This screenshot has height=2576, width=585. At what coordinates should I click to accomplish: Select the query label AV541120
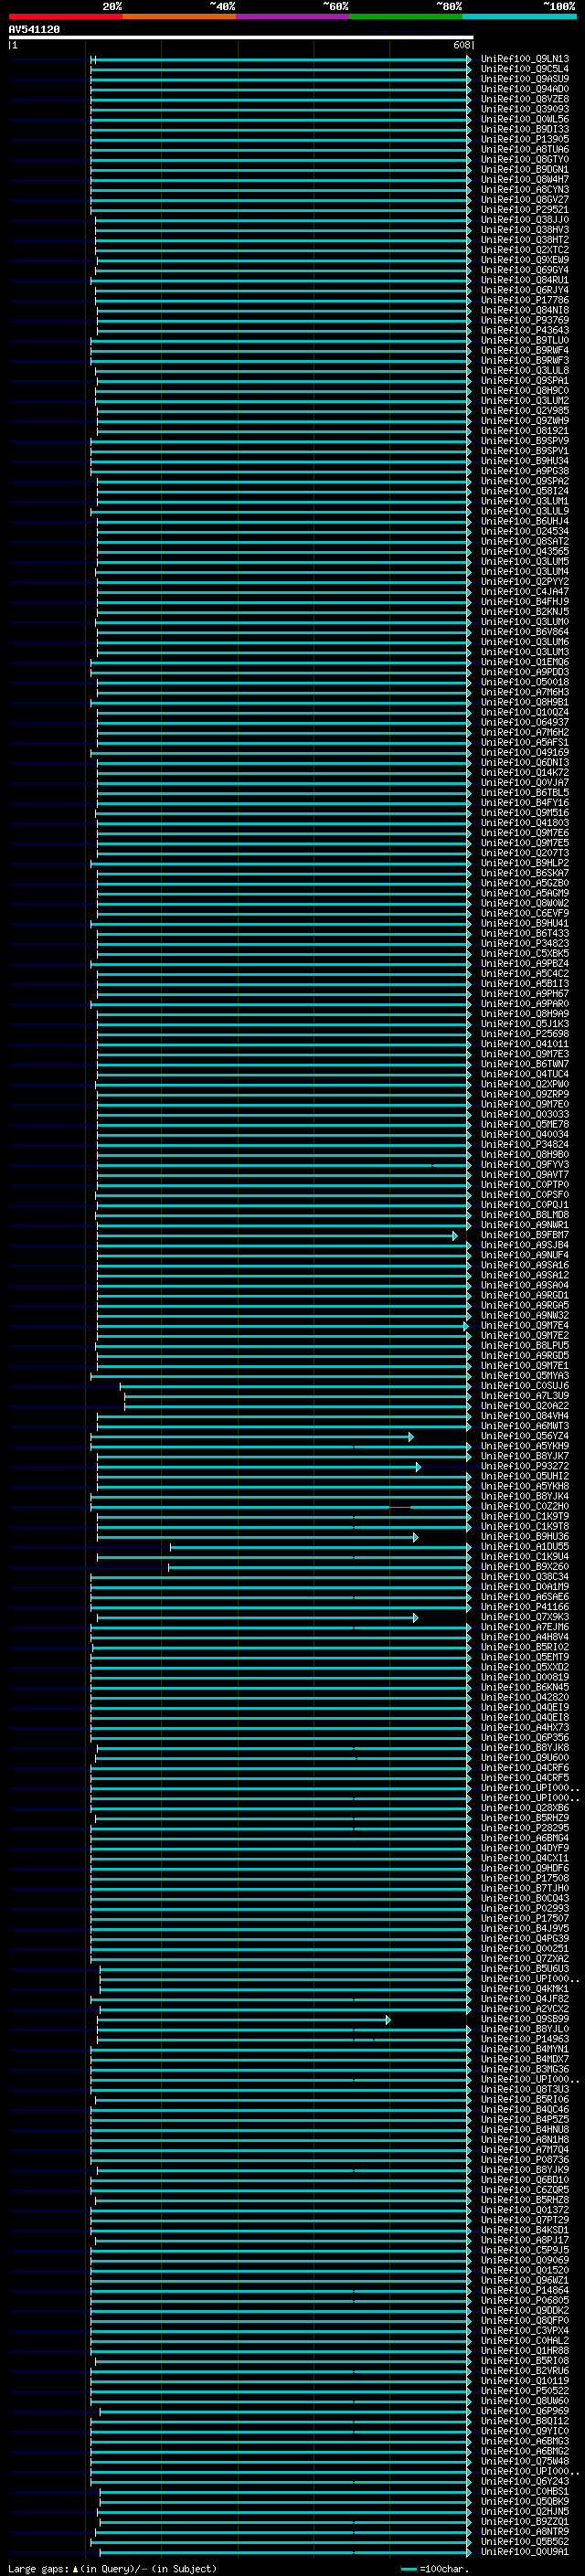point(34,30)
